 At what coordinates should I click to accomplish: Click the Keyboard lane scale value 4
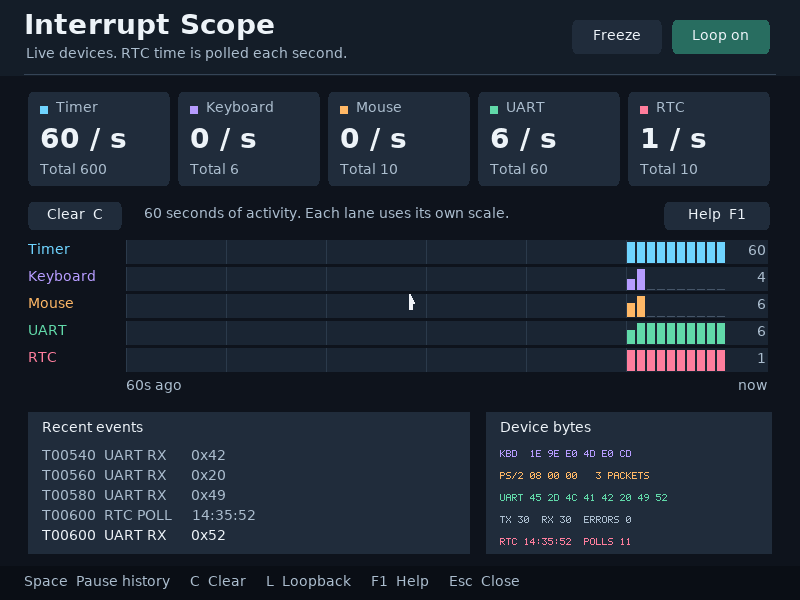(x=761, y=277)
